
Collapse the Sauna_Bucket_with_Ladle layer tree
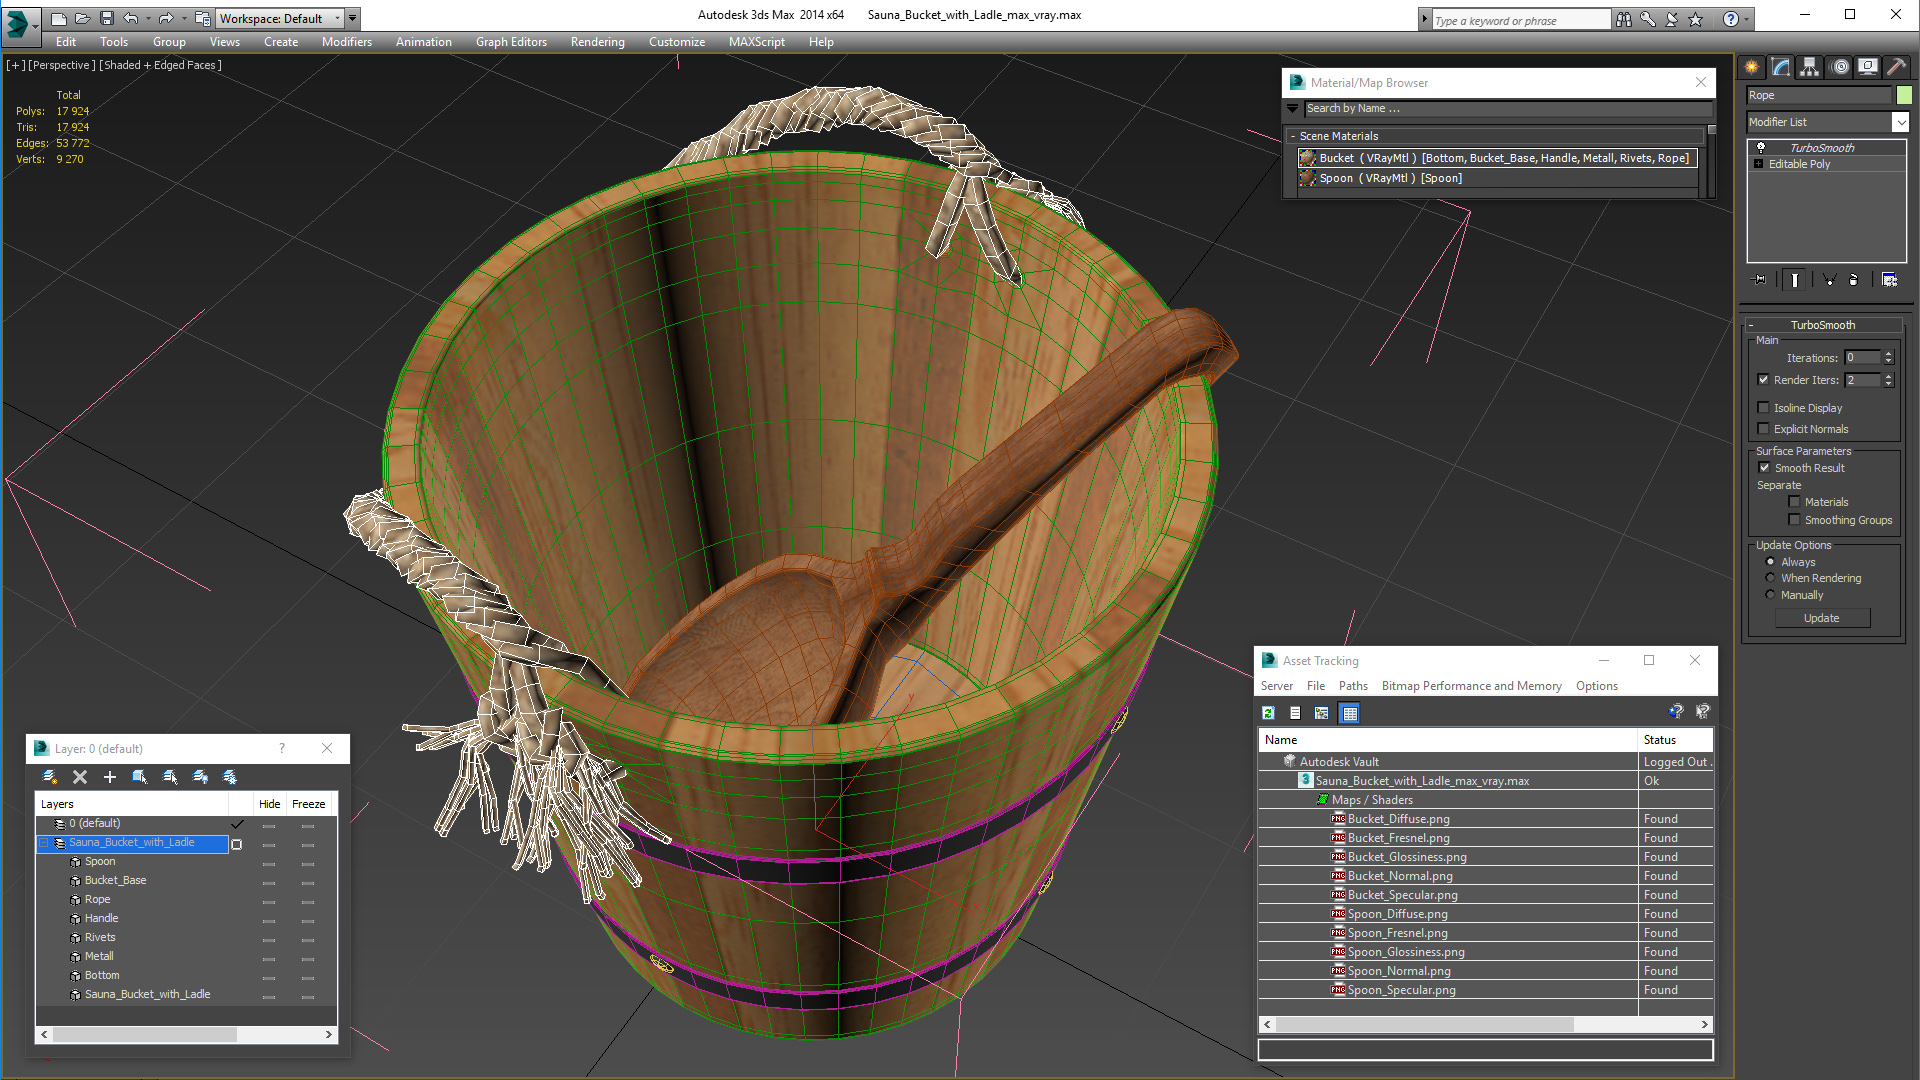pos(44,843)
